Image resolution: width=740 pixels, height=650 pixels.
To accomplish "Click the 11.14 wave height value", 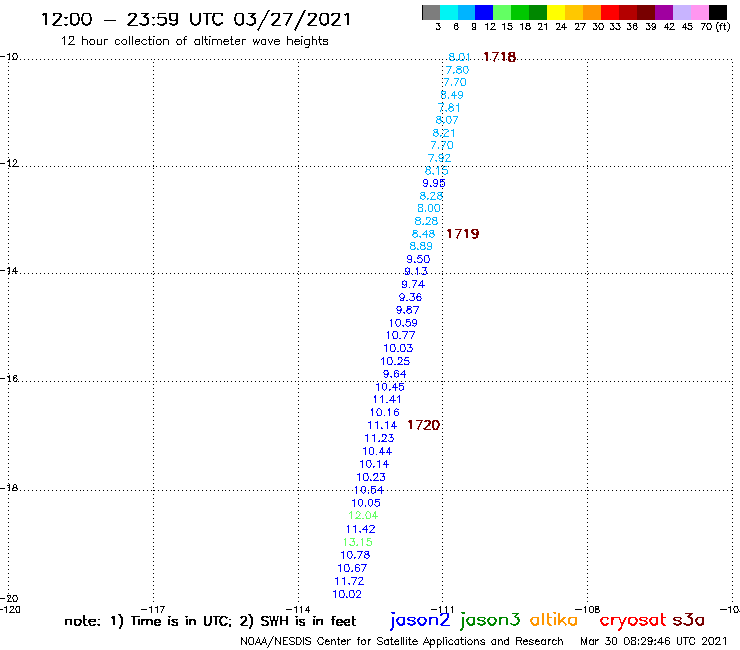I will pos(382,425).
